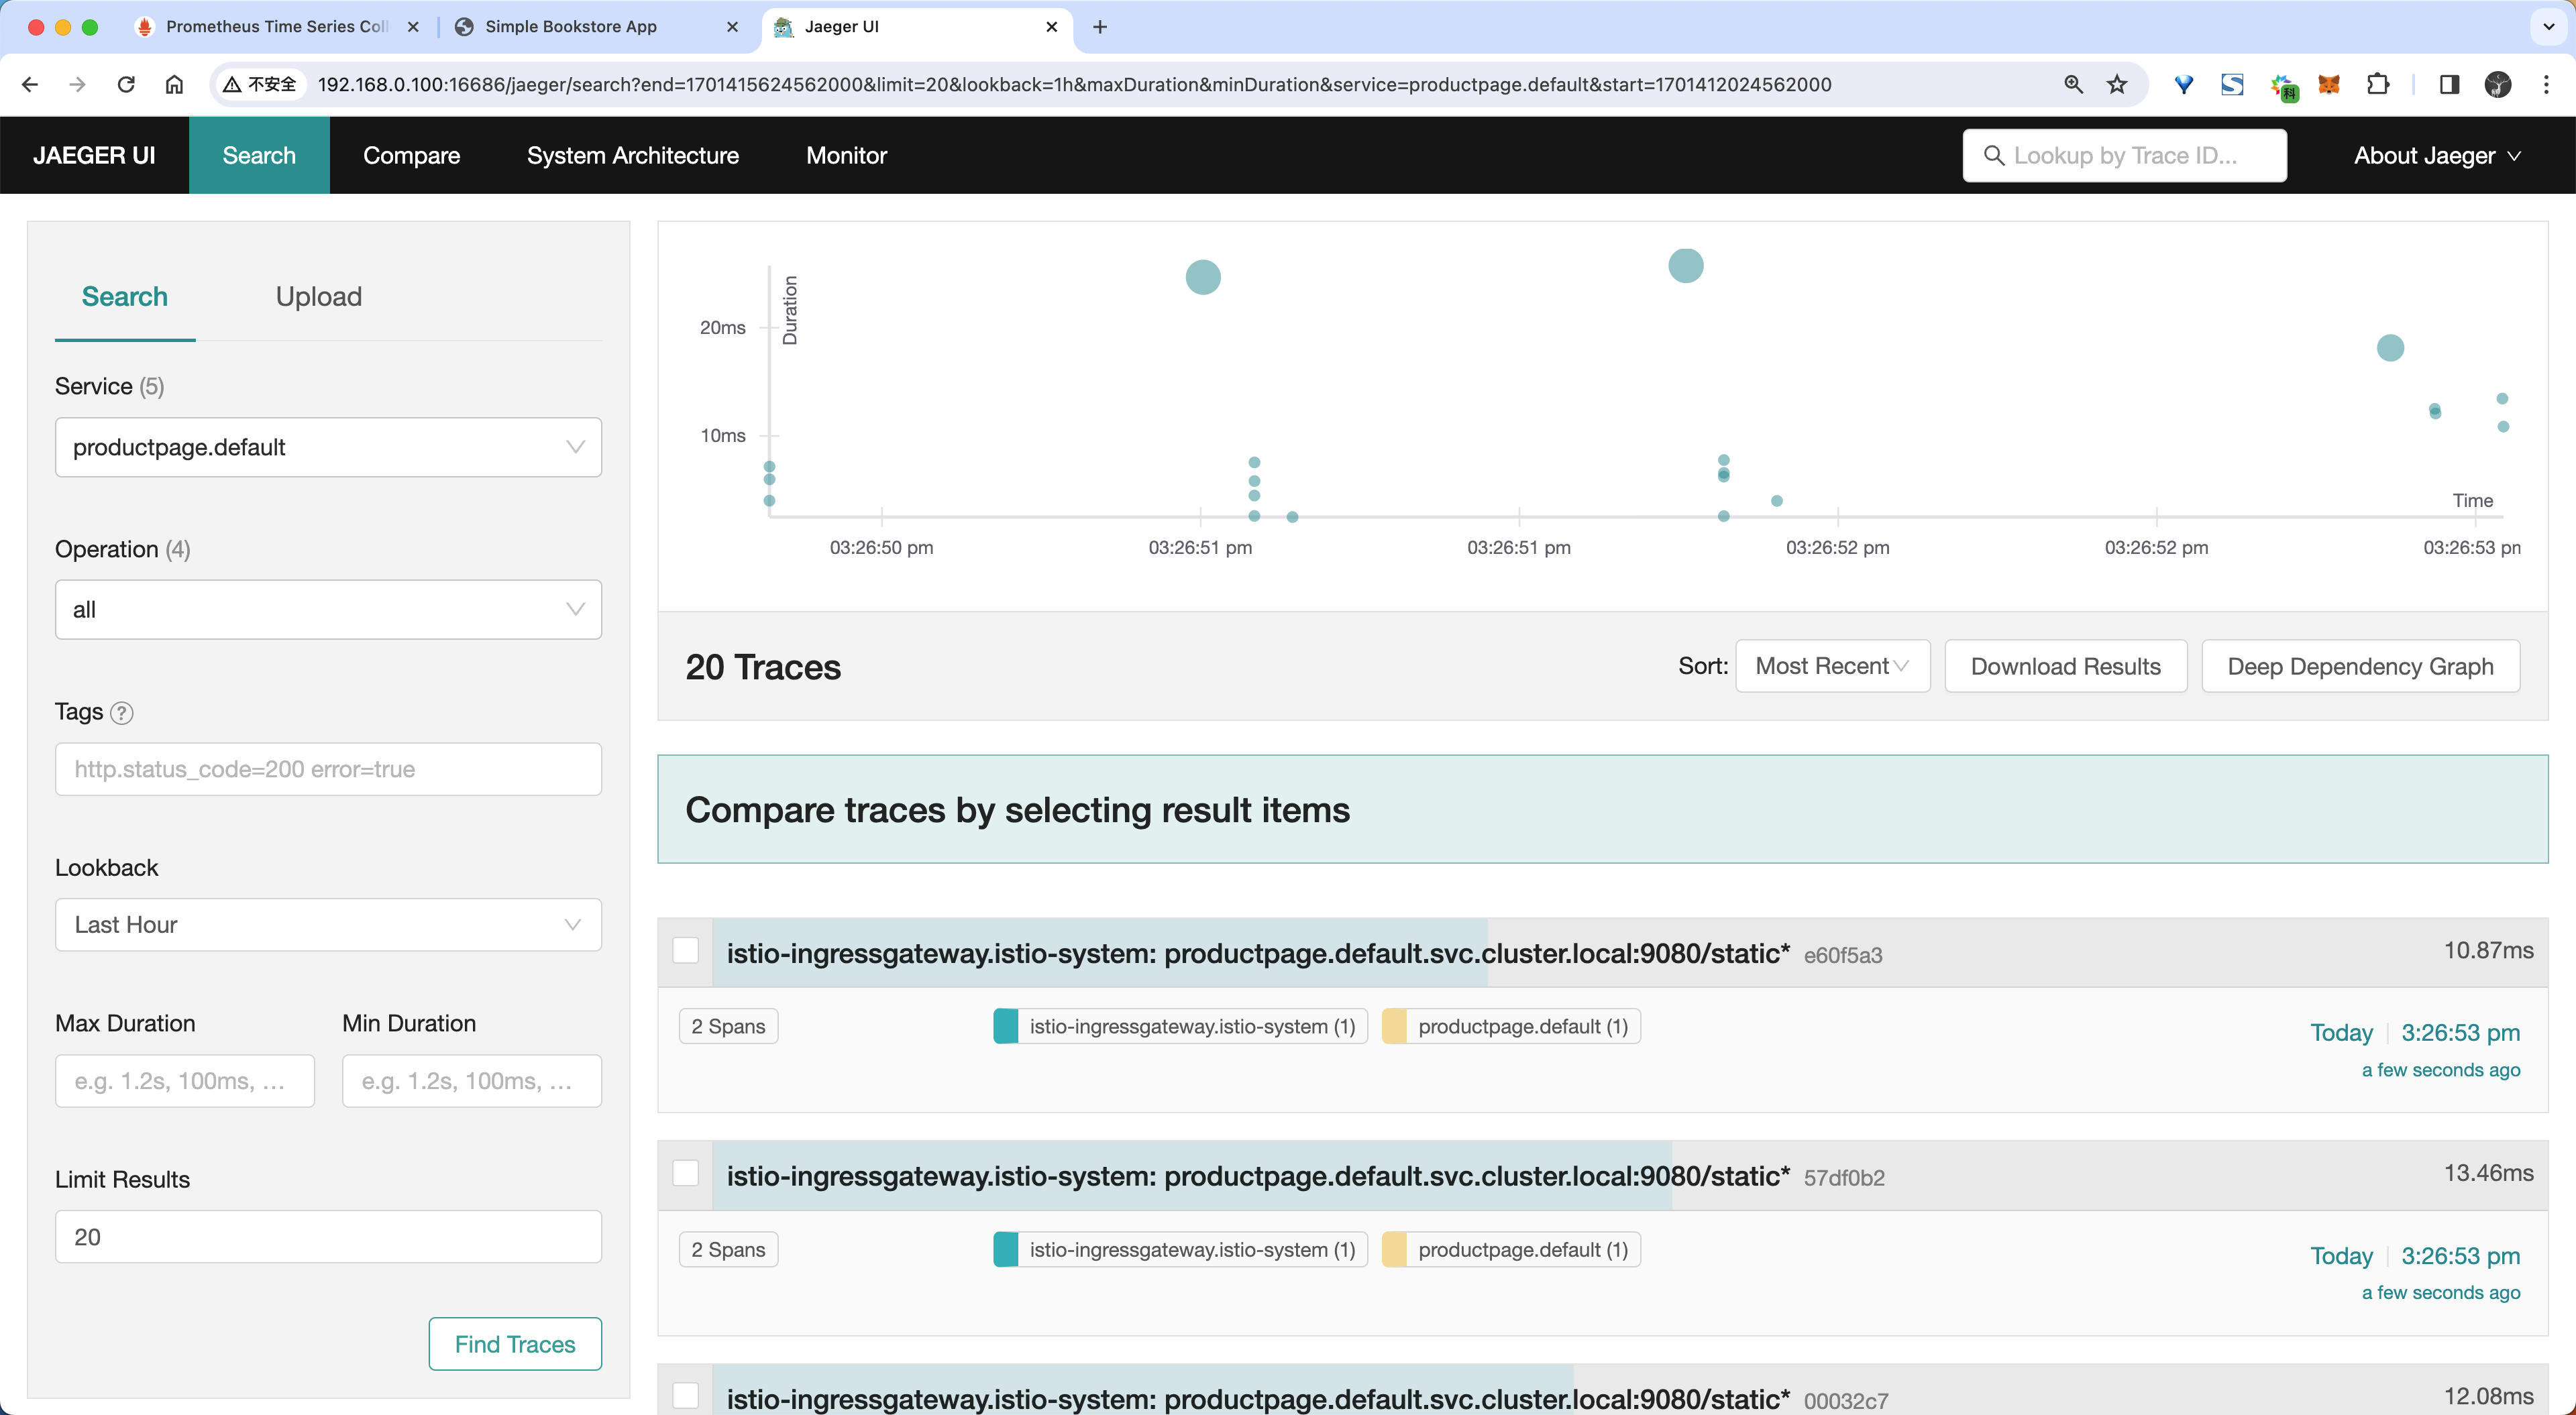
Task: Open the browser home page
Action: [174, 85]
